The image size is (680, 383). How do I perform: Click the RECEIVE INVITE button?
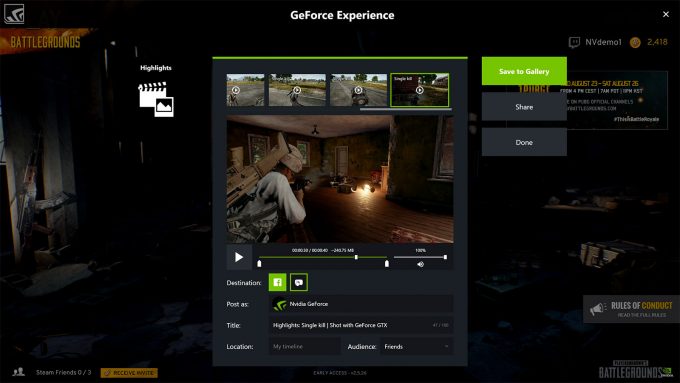click(129, 373)
